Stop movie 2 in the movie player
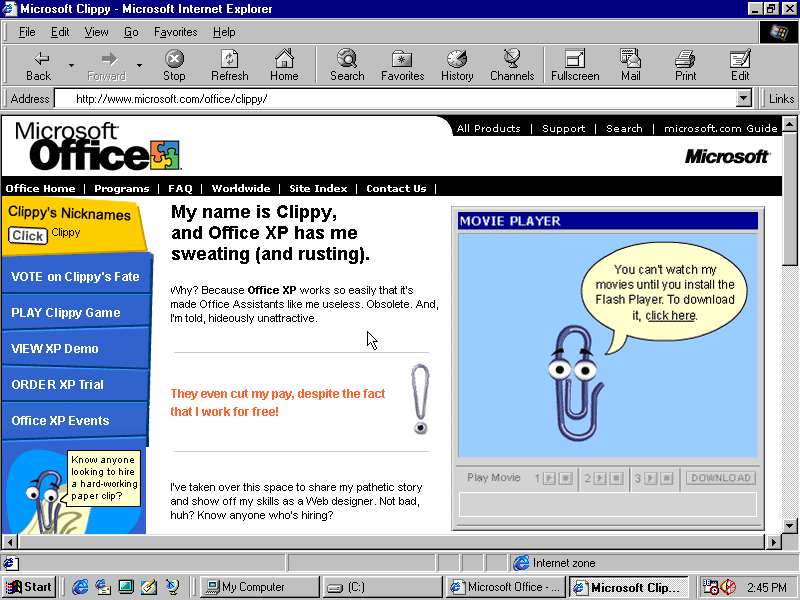Viewport: 800px width, 600px height. pyautogui.click(x=616, y=478)
